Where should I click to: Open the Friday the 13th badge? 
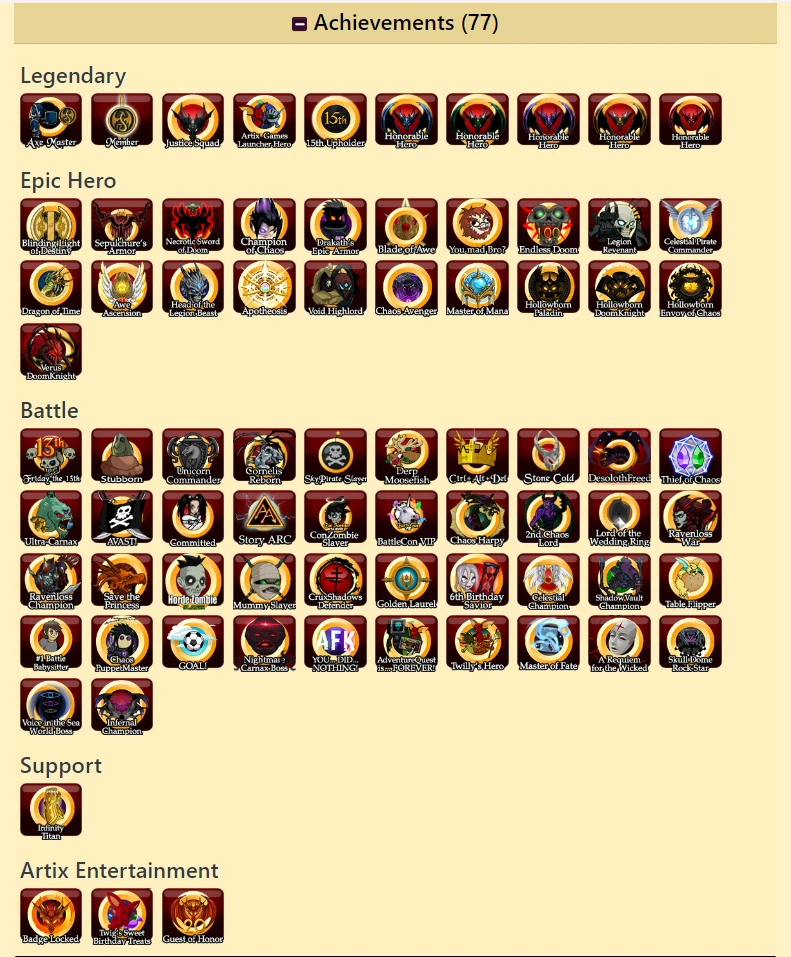(x=51, y=457)
